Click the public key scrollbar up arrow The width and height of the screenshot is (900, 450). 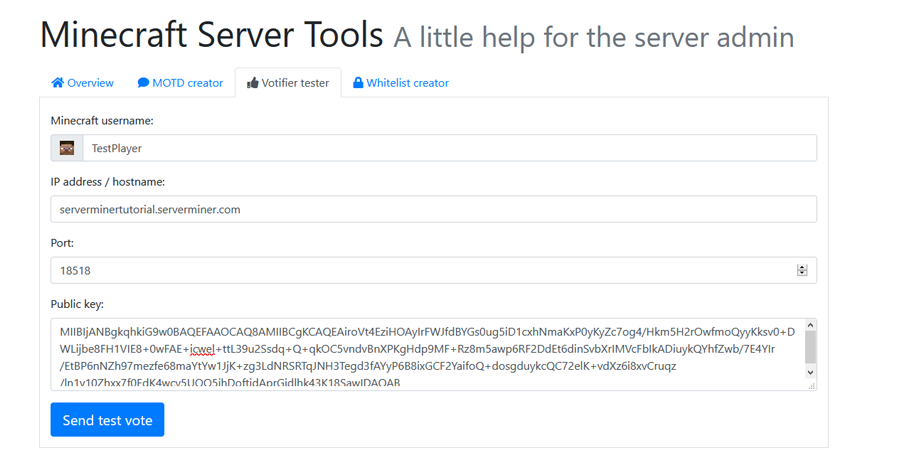[810, 325]
